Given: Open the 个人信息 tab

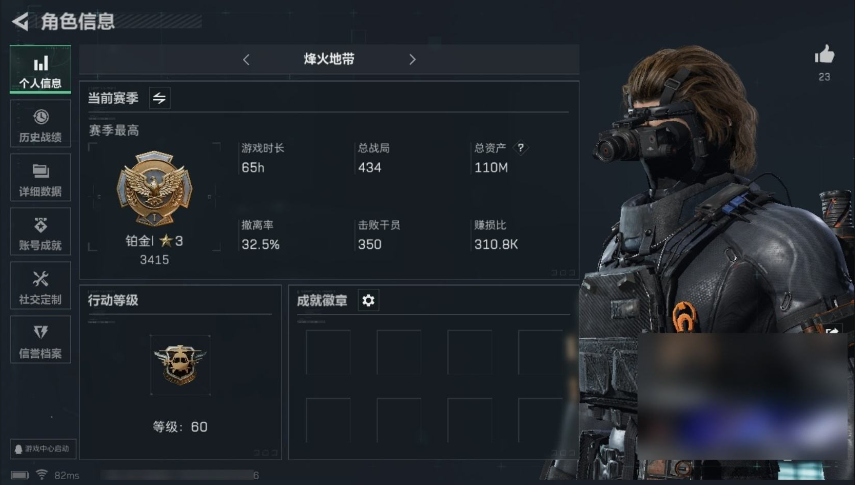Looking at the screenshot, I should (40, 70).
